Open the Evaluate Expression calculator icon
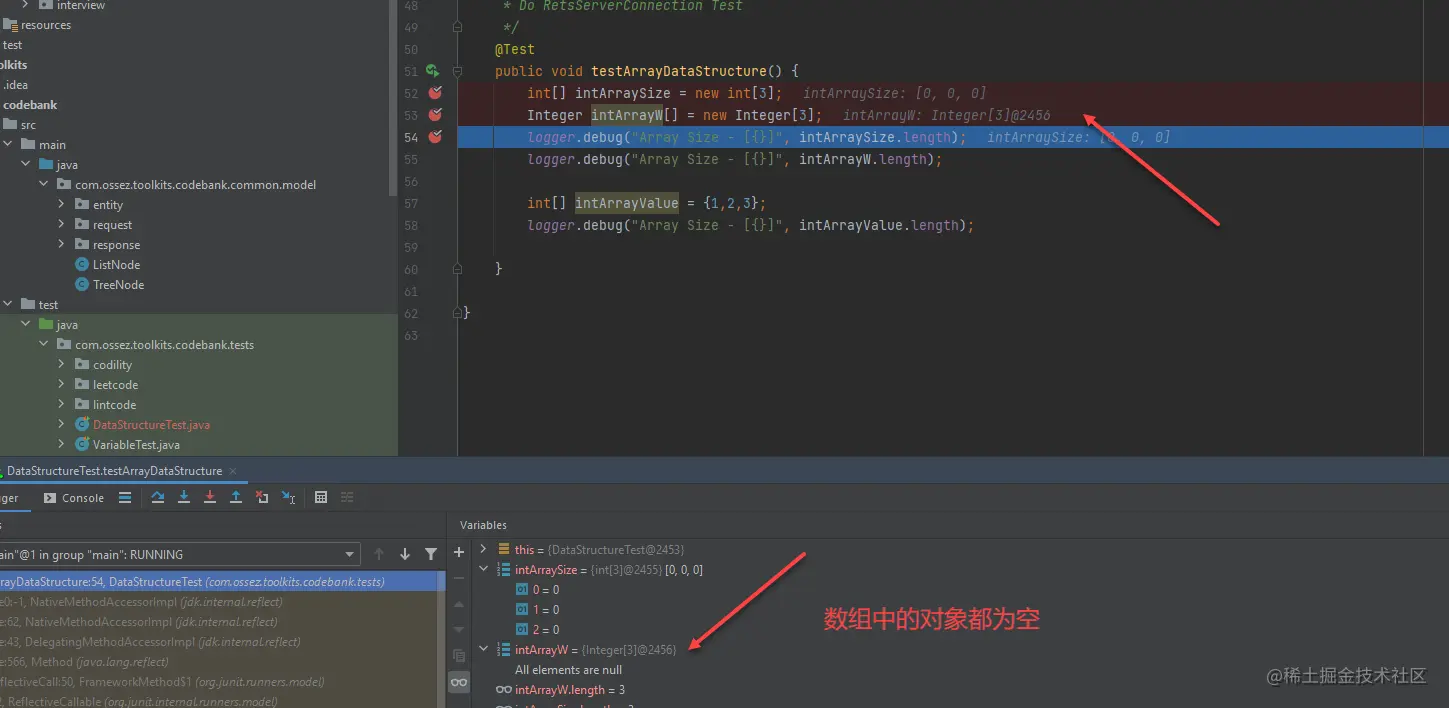The height and width of the screenshot is (708, 1449). click(321, 497)
